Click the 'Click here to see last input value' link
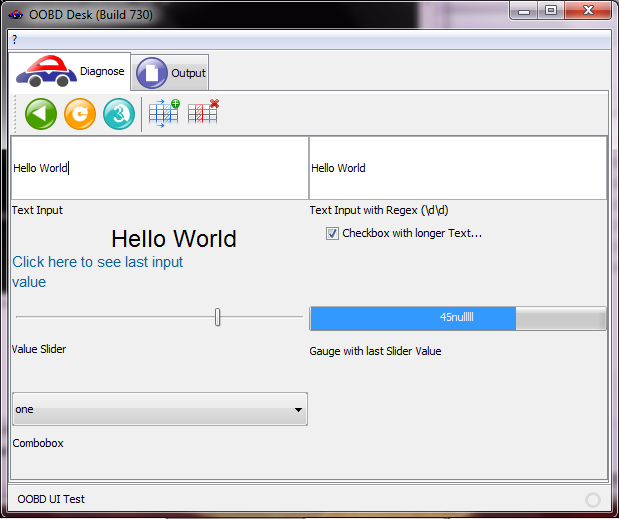Screen dimensions: 619x519 [x=97, y=272]
